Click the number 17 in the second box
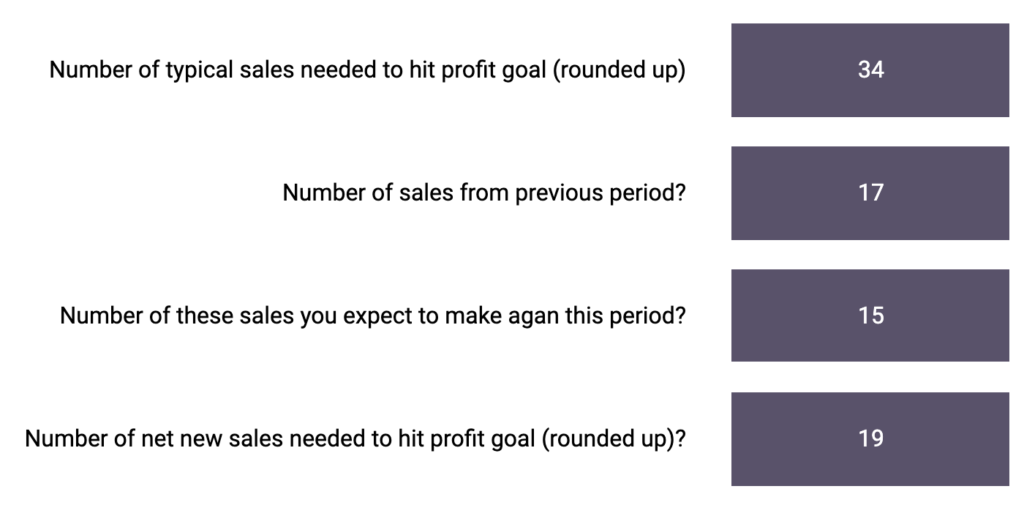 pyautogui.click(x=871, y=193)
